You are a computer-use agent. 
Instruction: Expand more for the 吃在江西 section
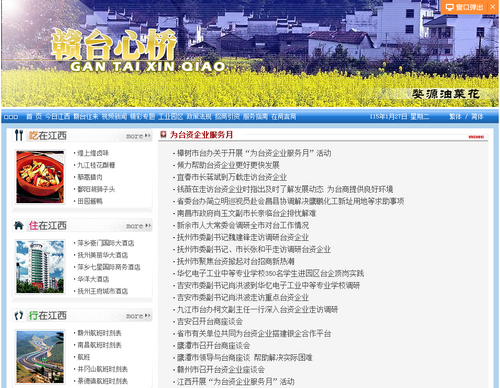point(138,136)
